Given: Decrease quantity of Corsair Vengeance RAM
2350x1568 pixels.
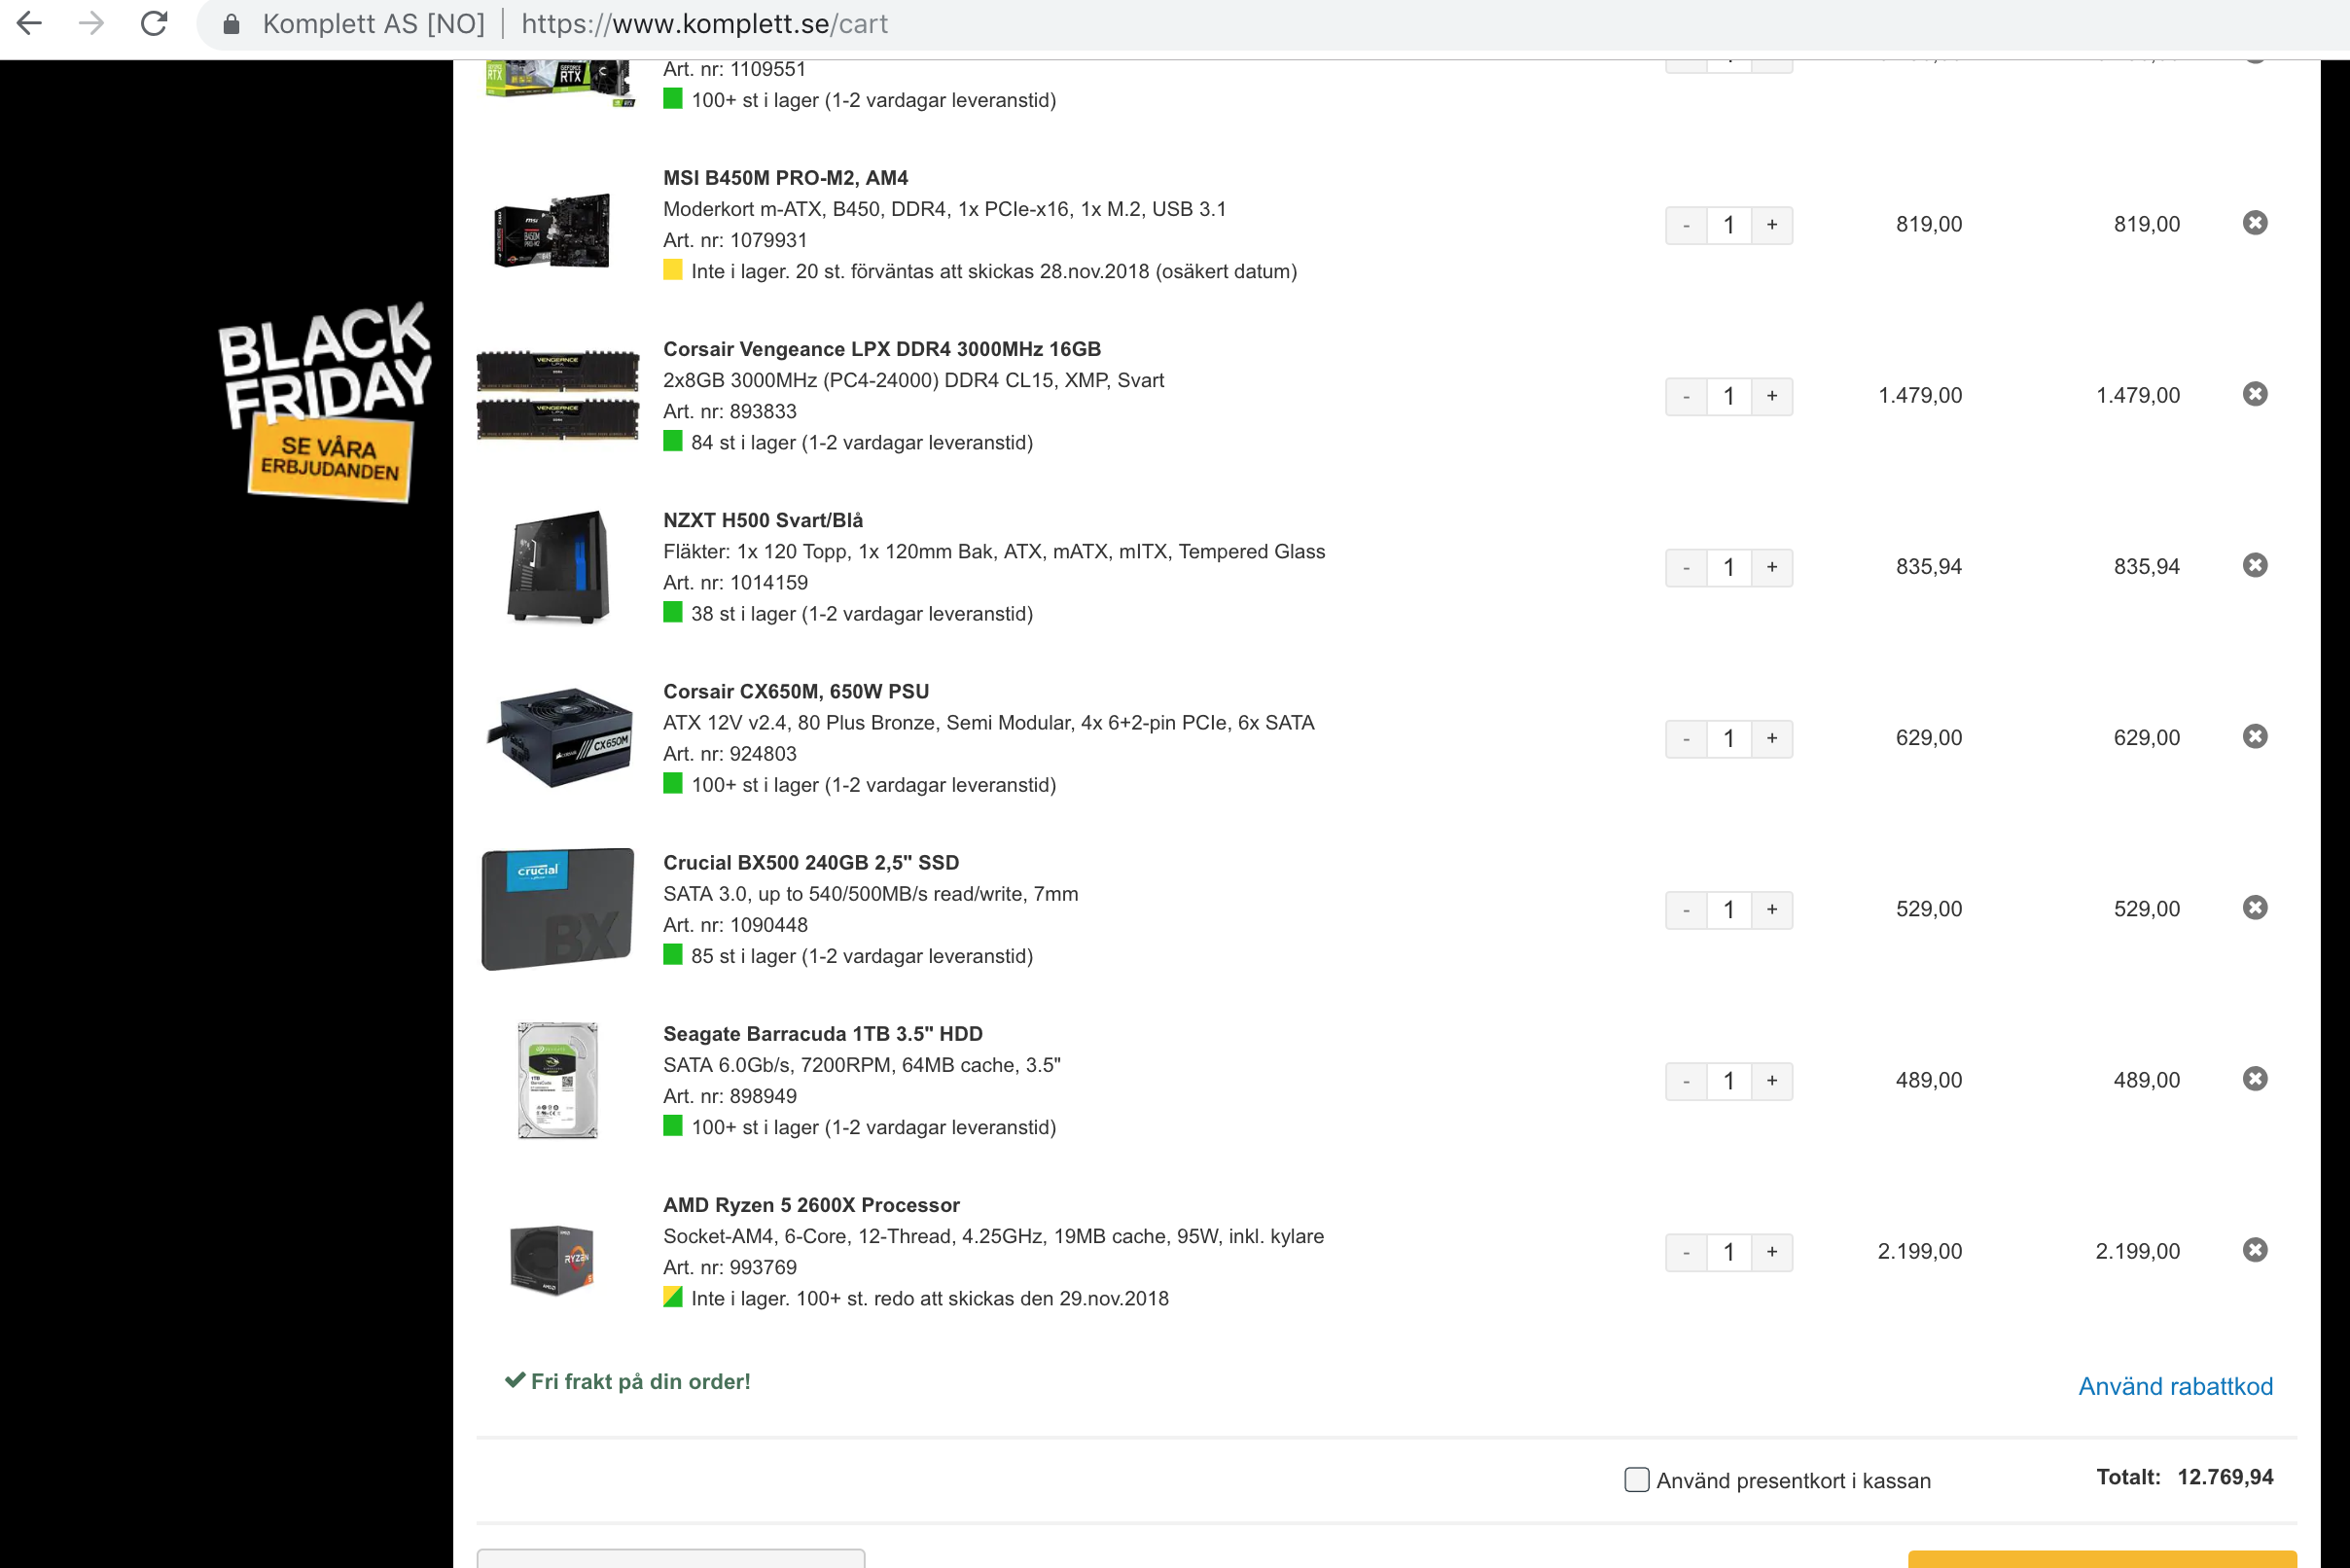Looking at the screenshot, I should tap(1686, 397).
